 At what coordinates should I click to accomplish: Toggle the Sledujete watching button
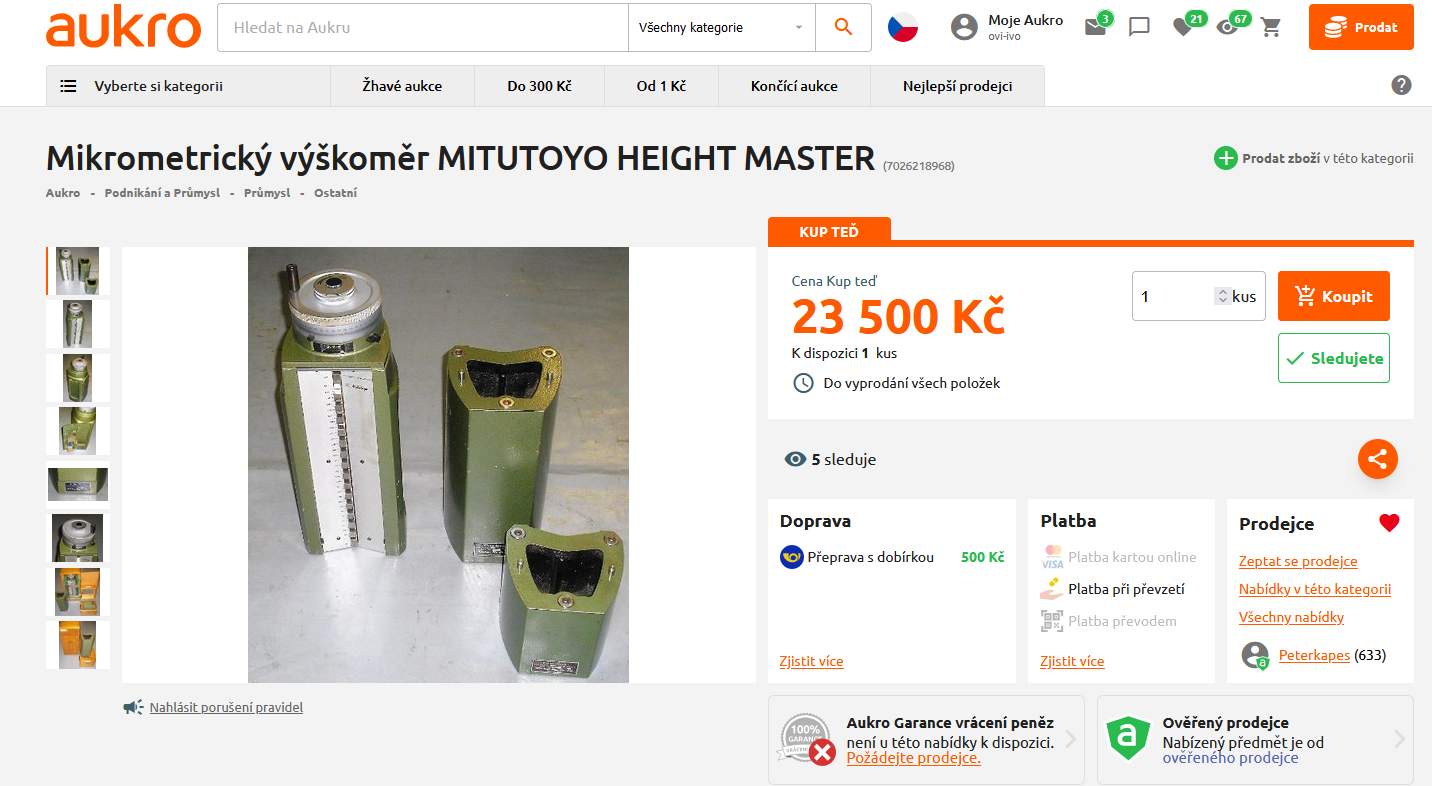1333,358
